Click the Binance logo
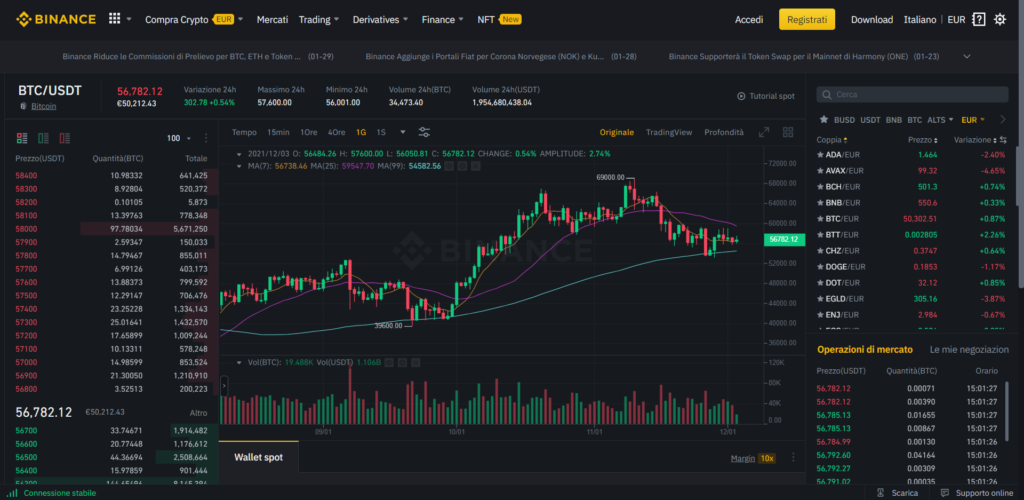The width and height of the screenshot is (1024, 500). pos(56,19)
